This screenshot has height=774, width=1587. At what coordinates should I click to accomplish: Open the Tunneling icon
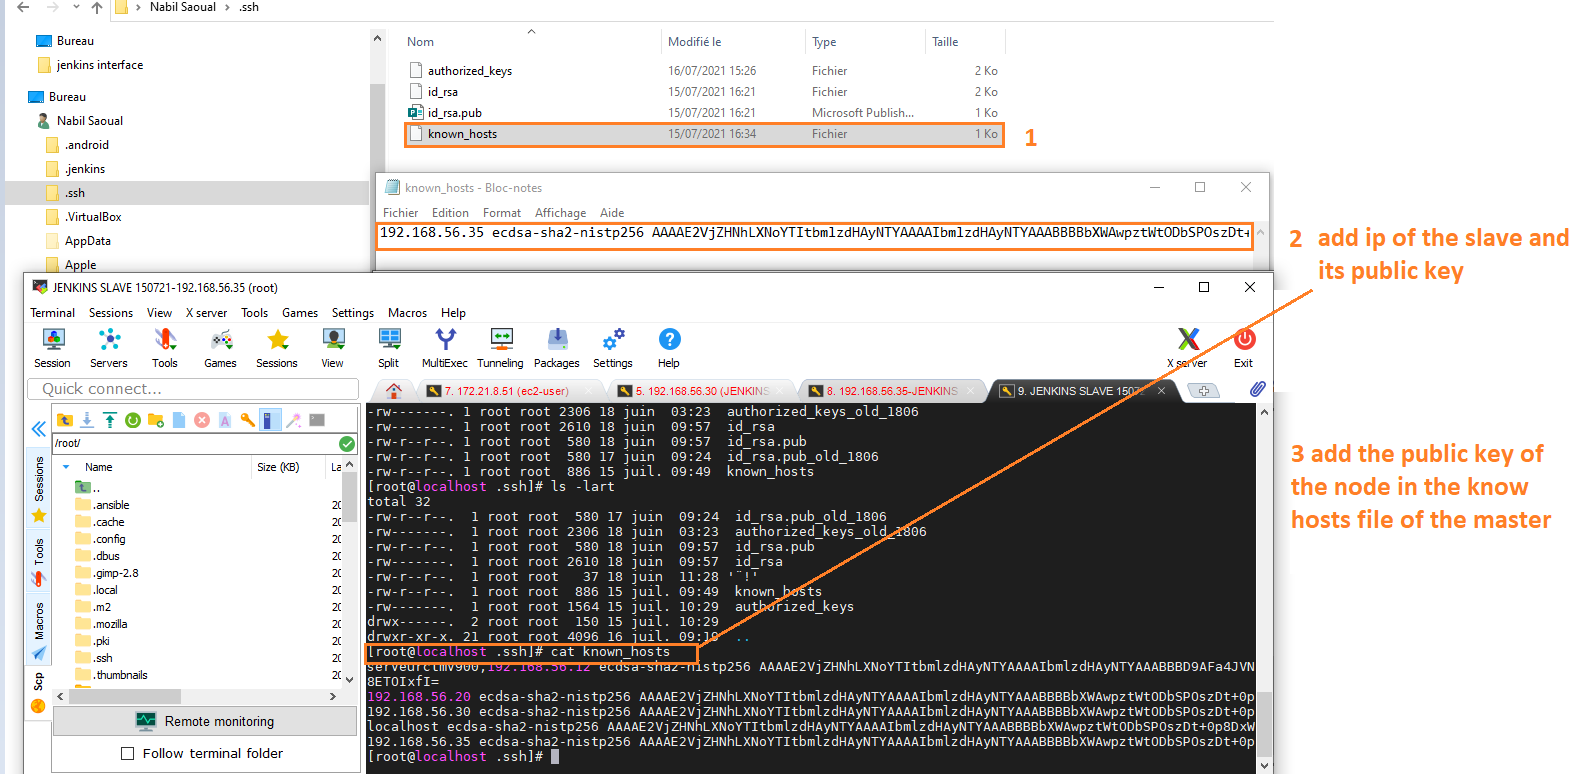coord(501,348)
